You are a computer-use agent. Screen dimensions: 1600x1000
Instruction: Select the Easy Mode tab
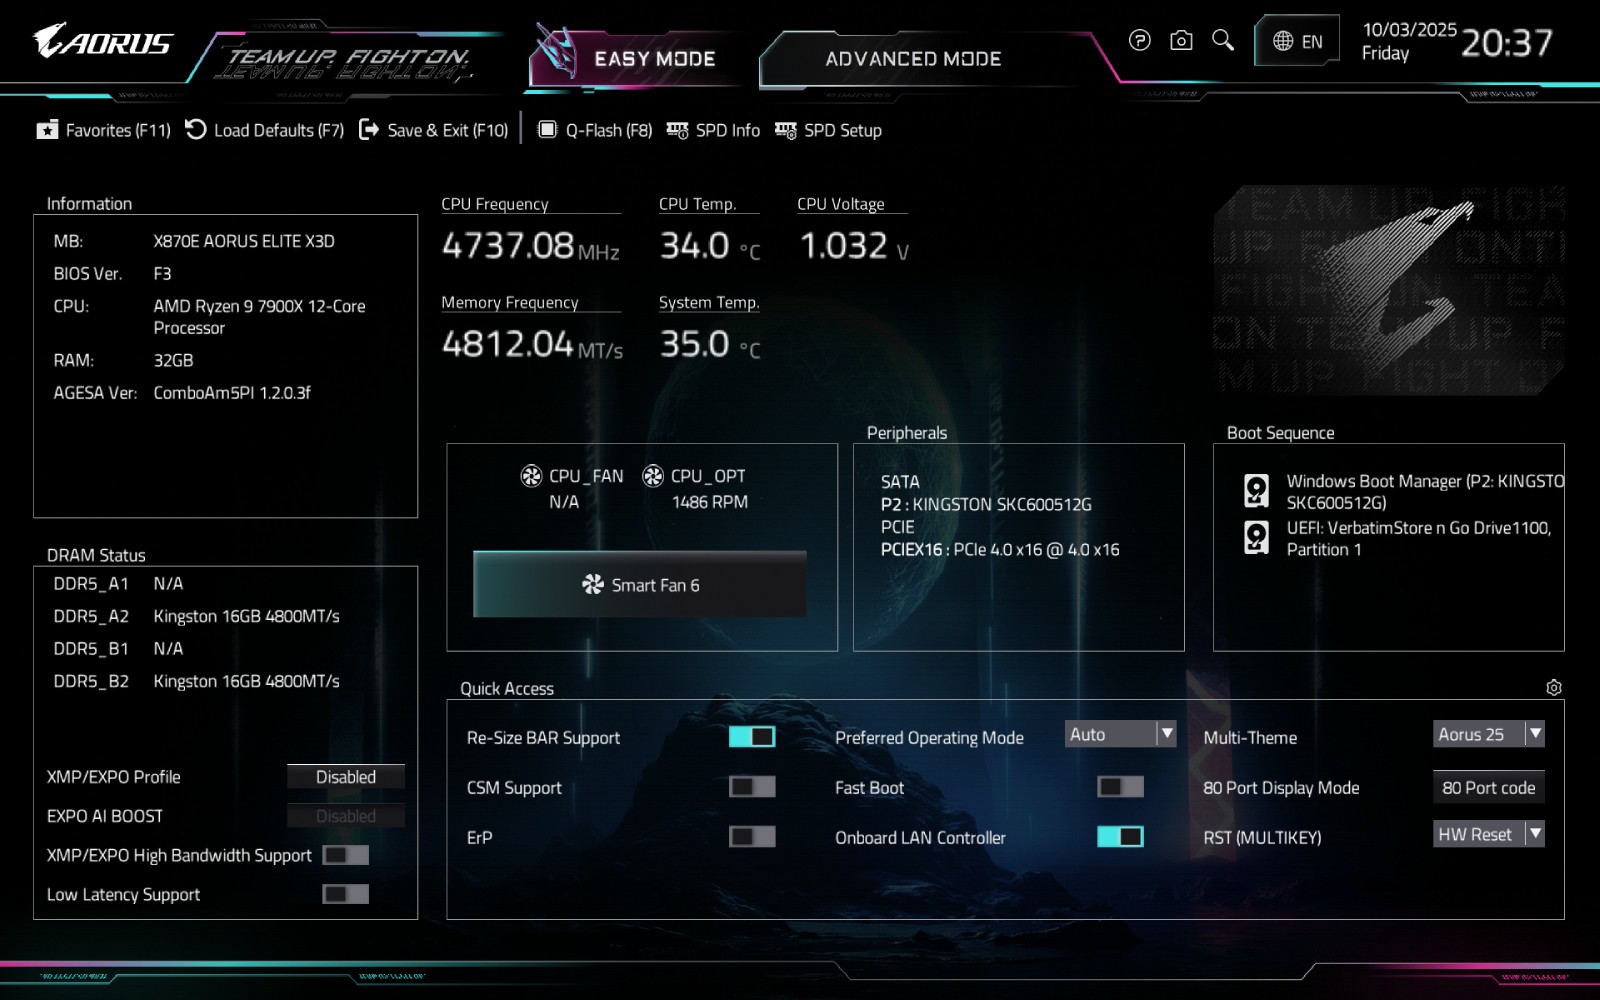coord(654,59)
